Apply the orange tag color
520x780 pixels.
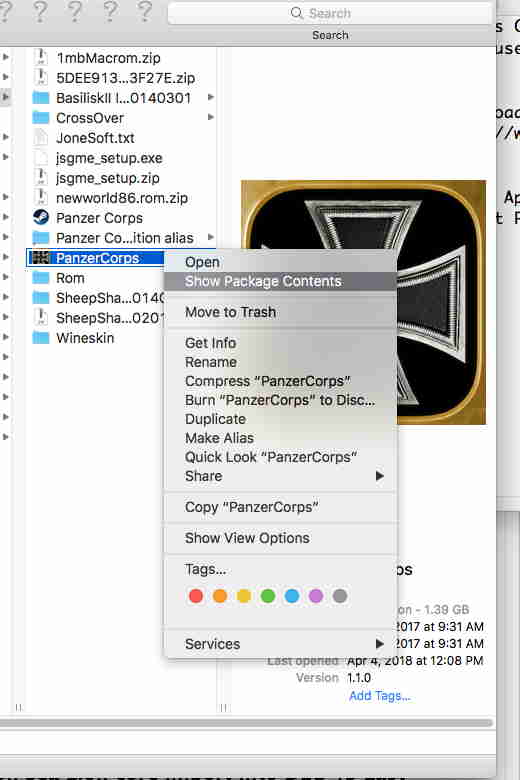click(x=220, y=595)
